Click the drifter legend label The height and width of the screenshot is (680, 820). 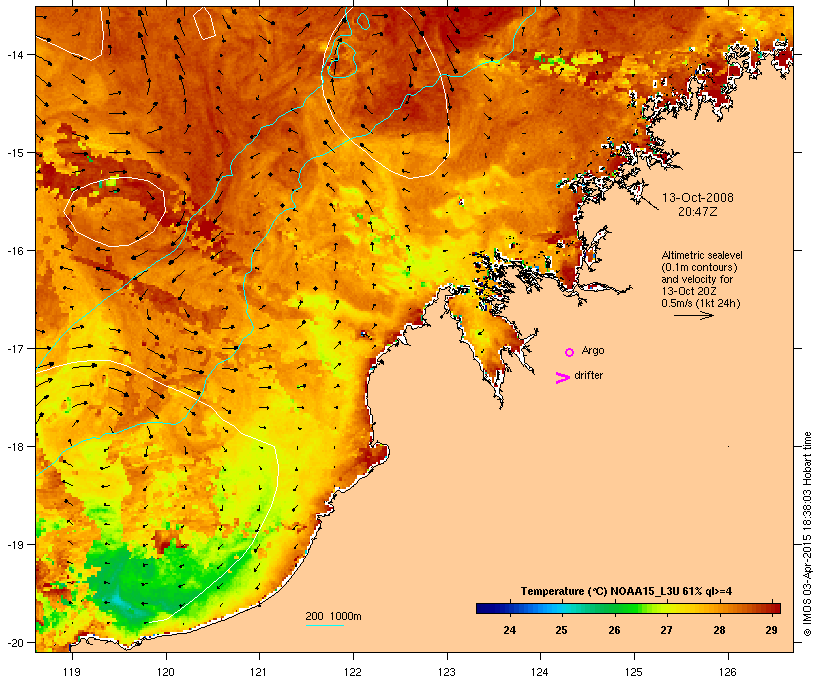[x=588, y=375]
